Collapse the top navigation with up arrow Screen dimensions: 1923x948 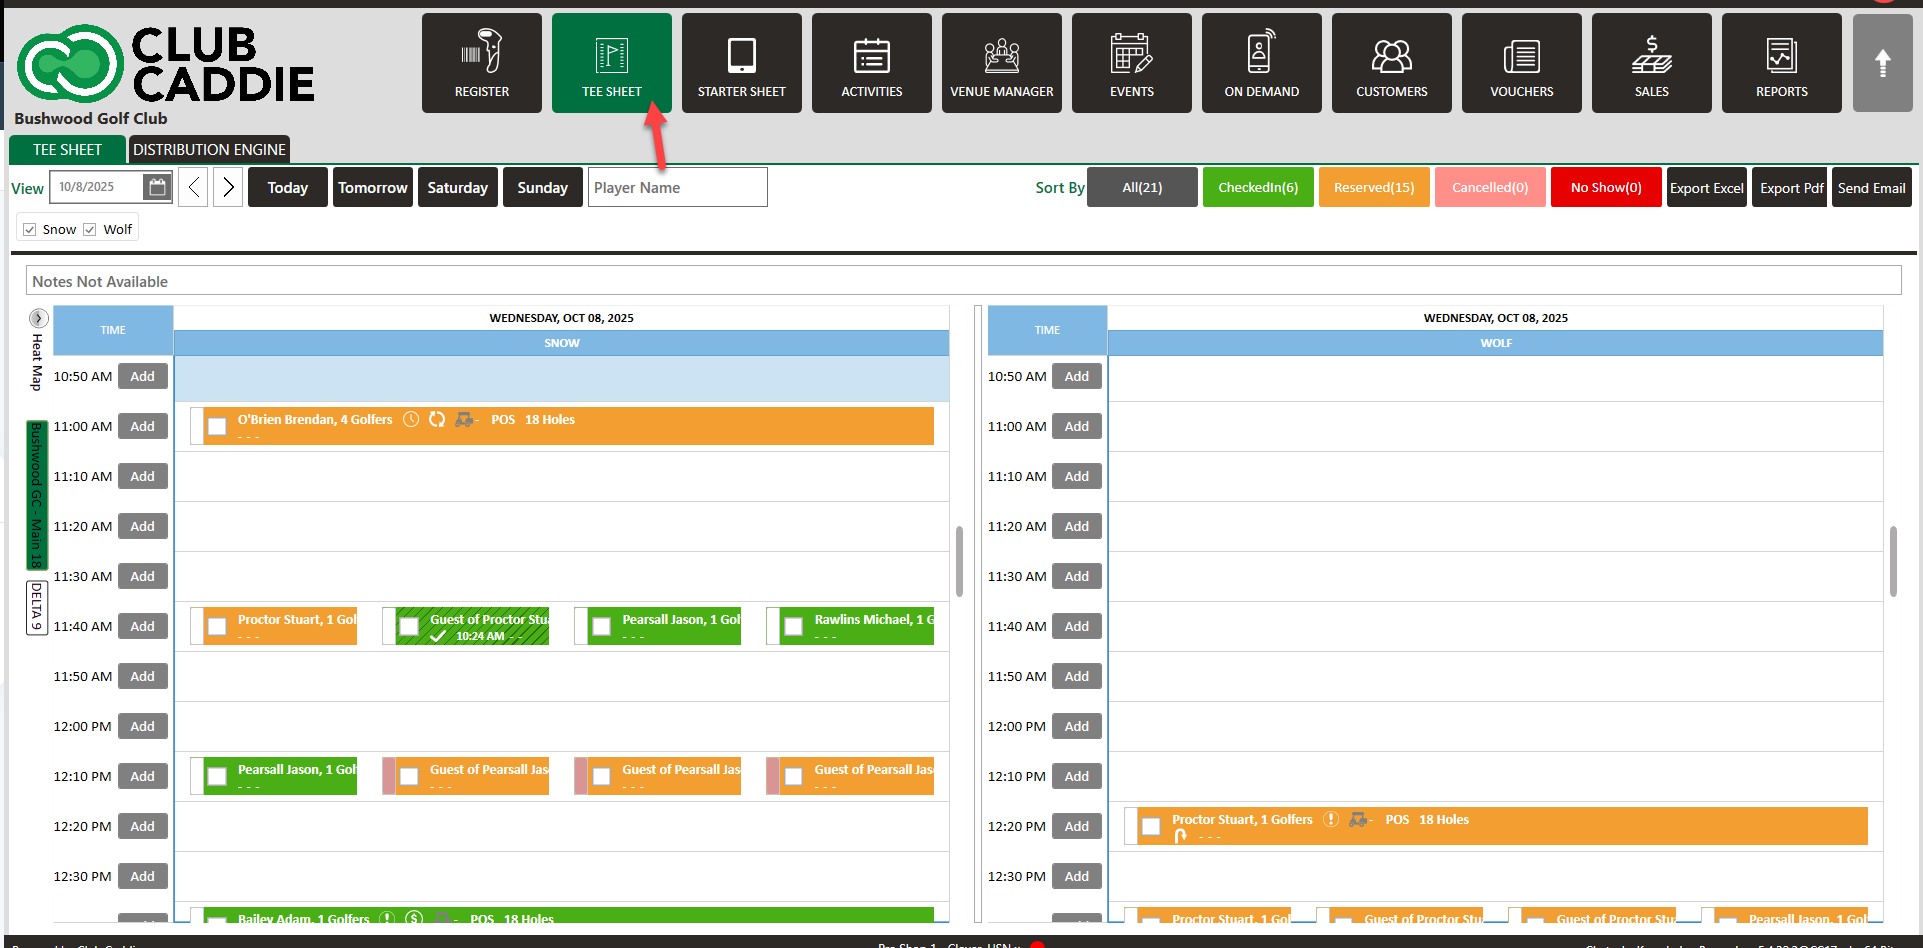click(x=1882, y=63)
